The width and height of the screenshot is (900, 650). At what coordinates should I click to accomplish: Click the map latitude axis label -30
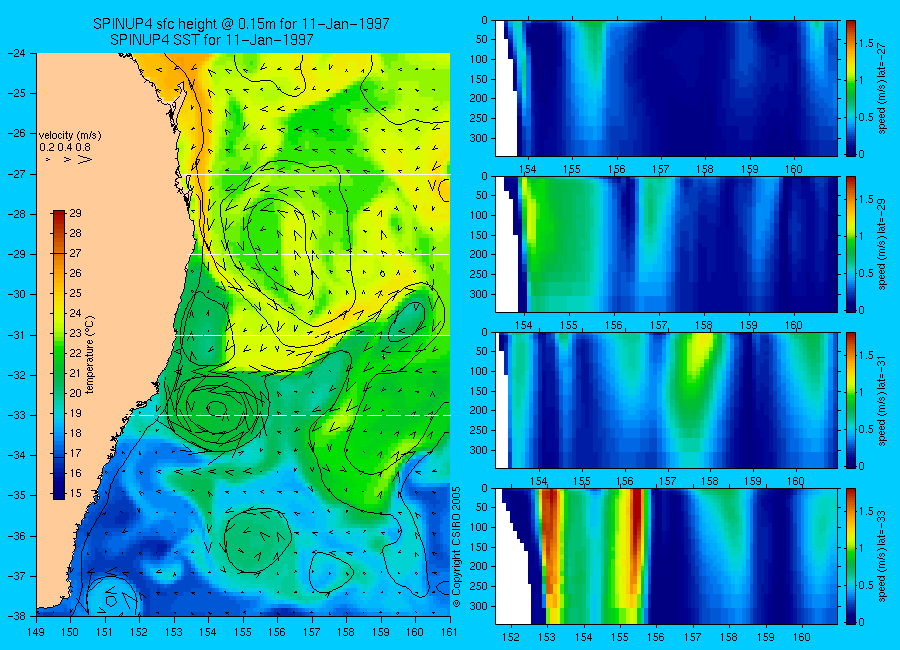pos(16,294)
